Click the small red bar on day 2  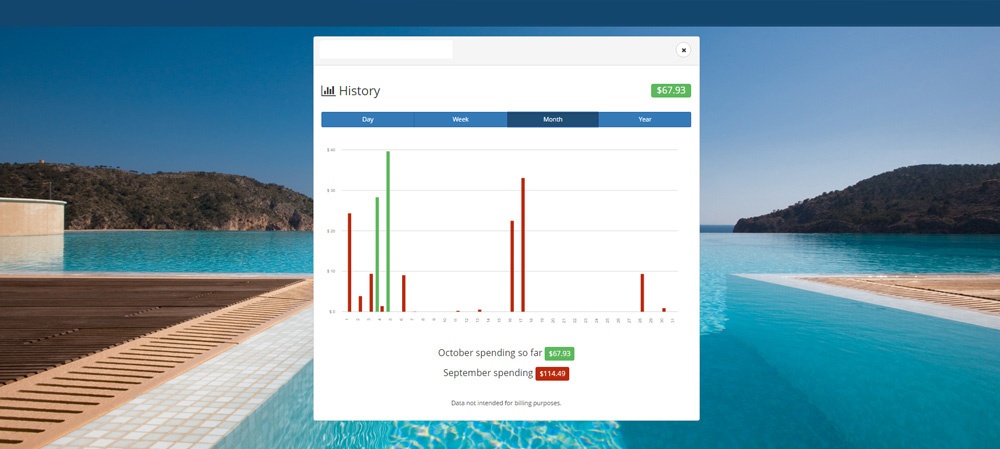[360, 304]
